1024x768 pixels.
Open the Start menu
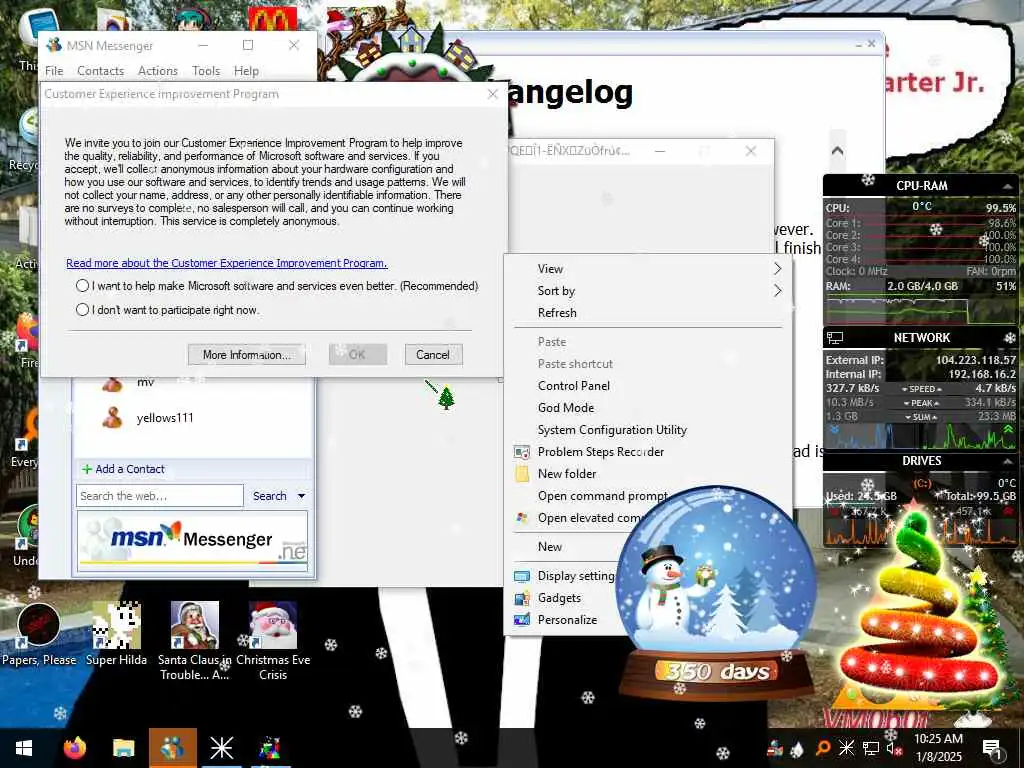24,748
